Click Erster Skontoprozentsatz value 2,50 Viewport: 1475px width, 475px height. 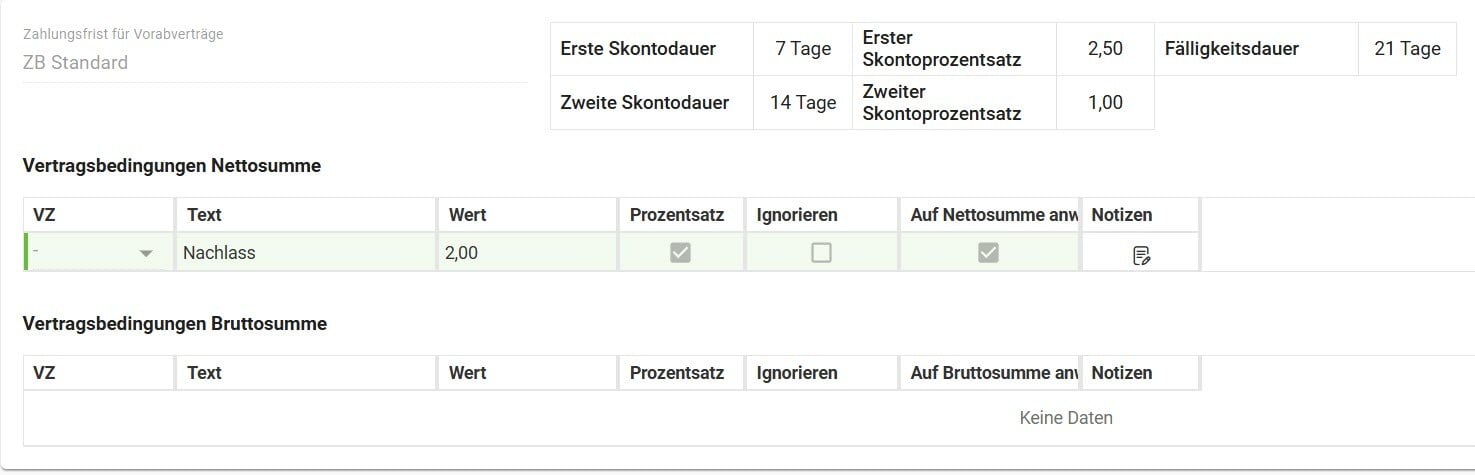1105,49
